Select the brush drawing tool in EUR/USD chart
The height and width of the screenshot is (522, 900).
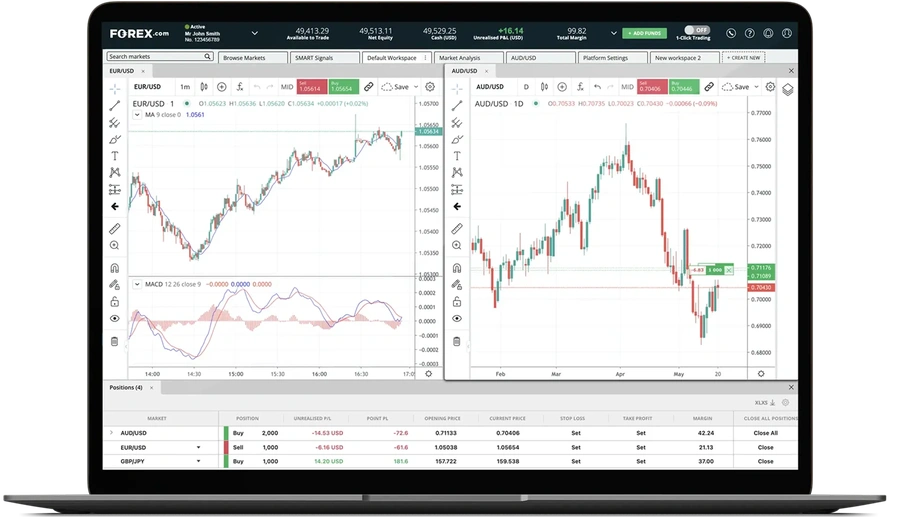tap(115, 140)
